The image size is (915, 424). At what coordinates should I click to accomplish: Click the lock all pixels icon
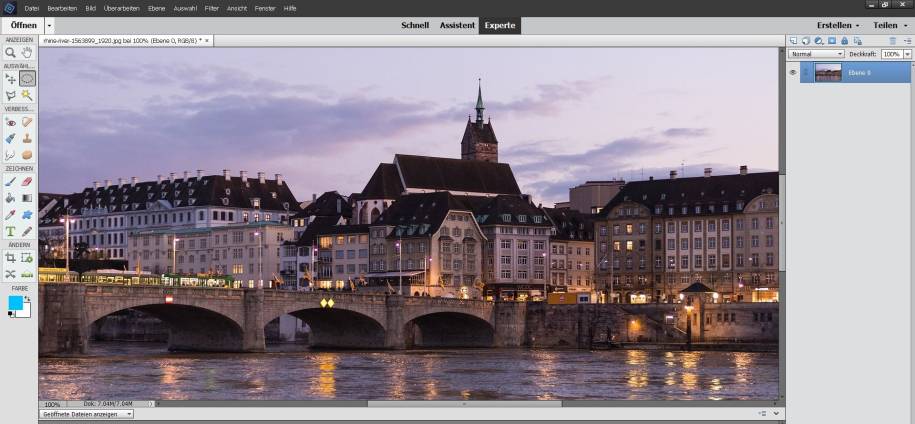(845, 41)
